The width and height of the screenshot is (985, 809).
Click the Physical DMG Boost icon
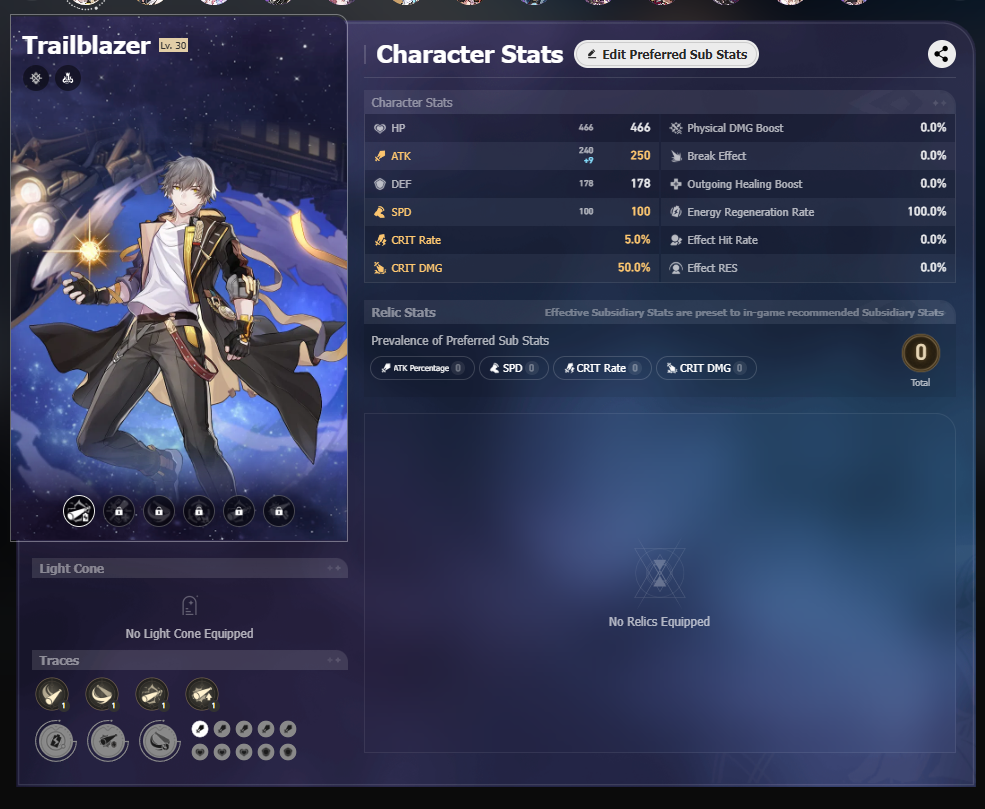(x=676, y=128)
